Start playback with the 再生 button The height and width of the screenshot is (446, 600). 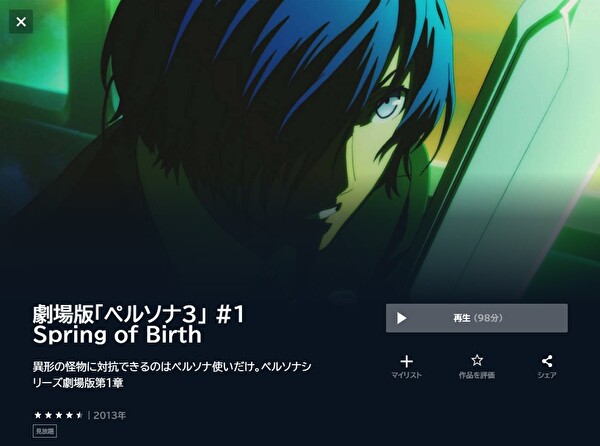[477, 318]
